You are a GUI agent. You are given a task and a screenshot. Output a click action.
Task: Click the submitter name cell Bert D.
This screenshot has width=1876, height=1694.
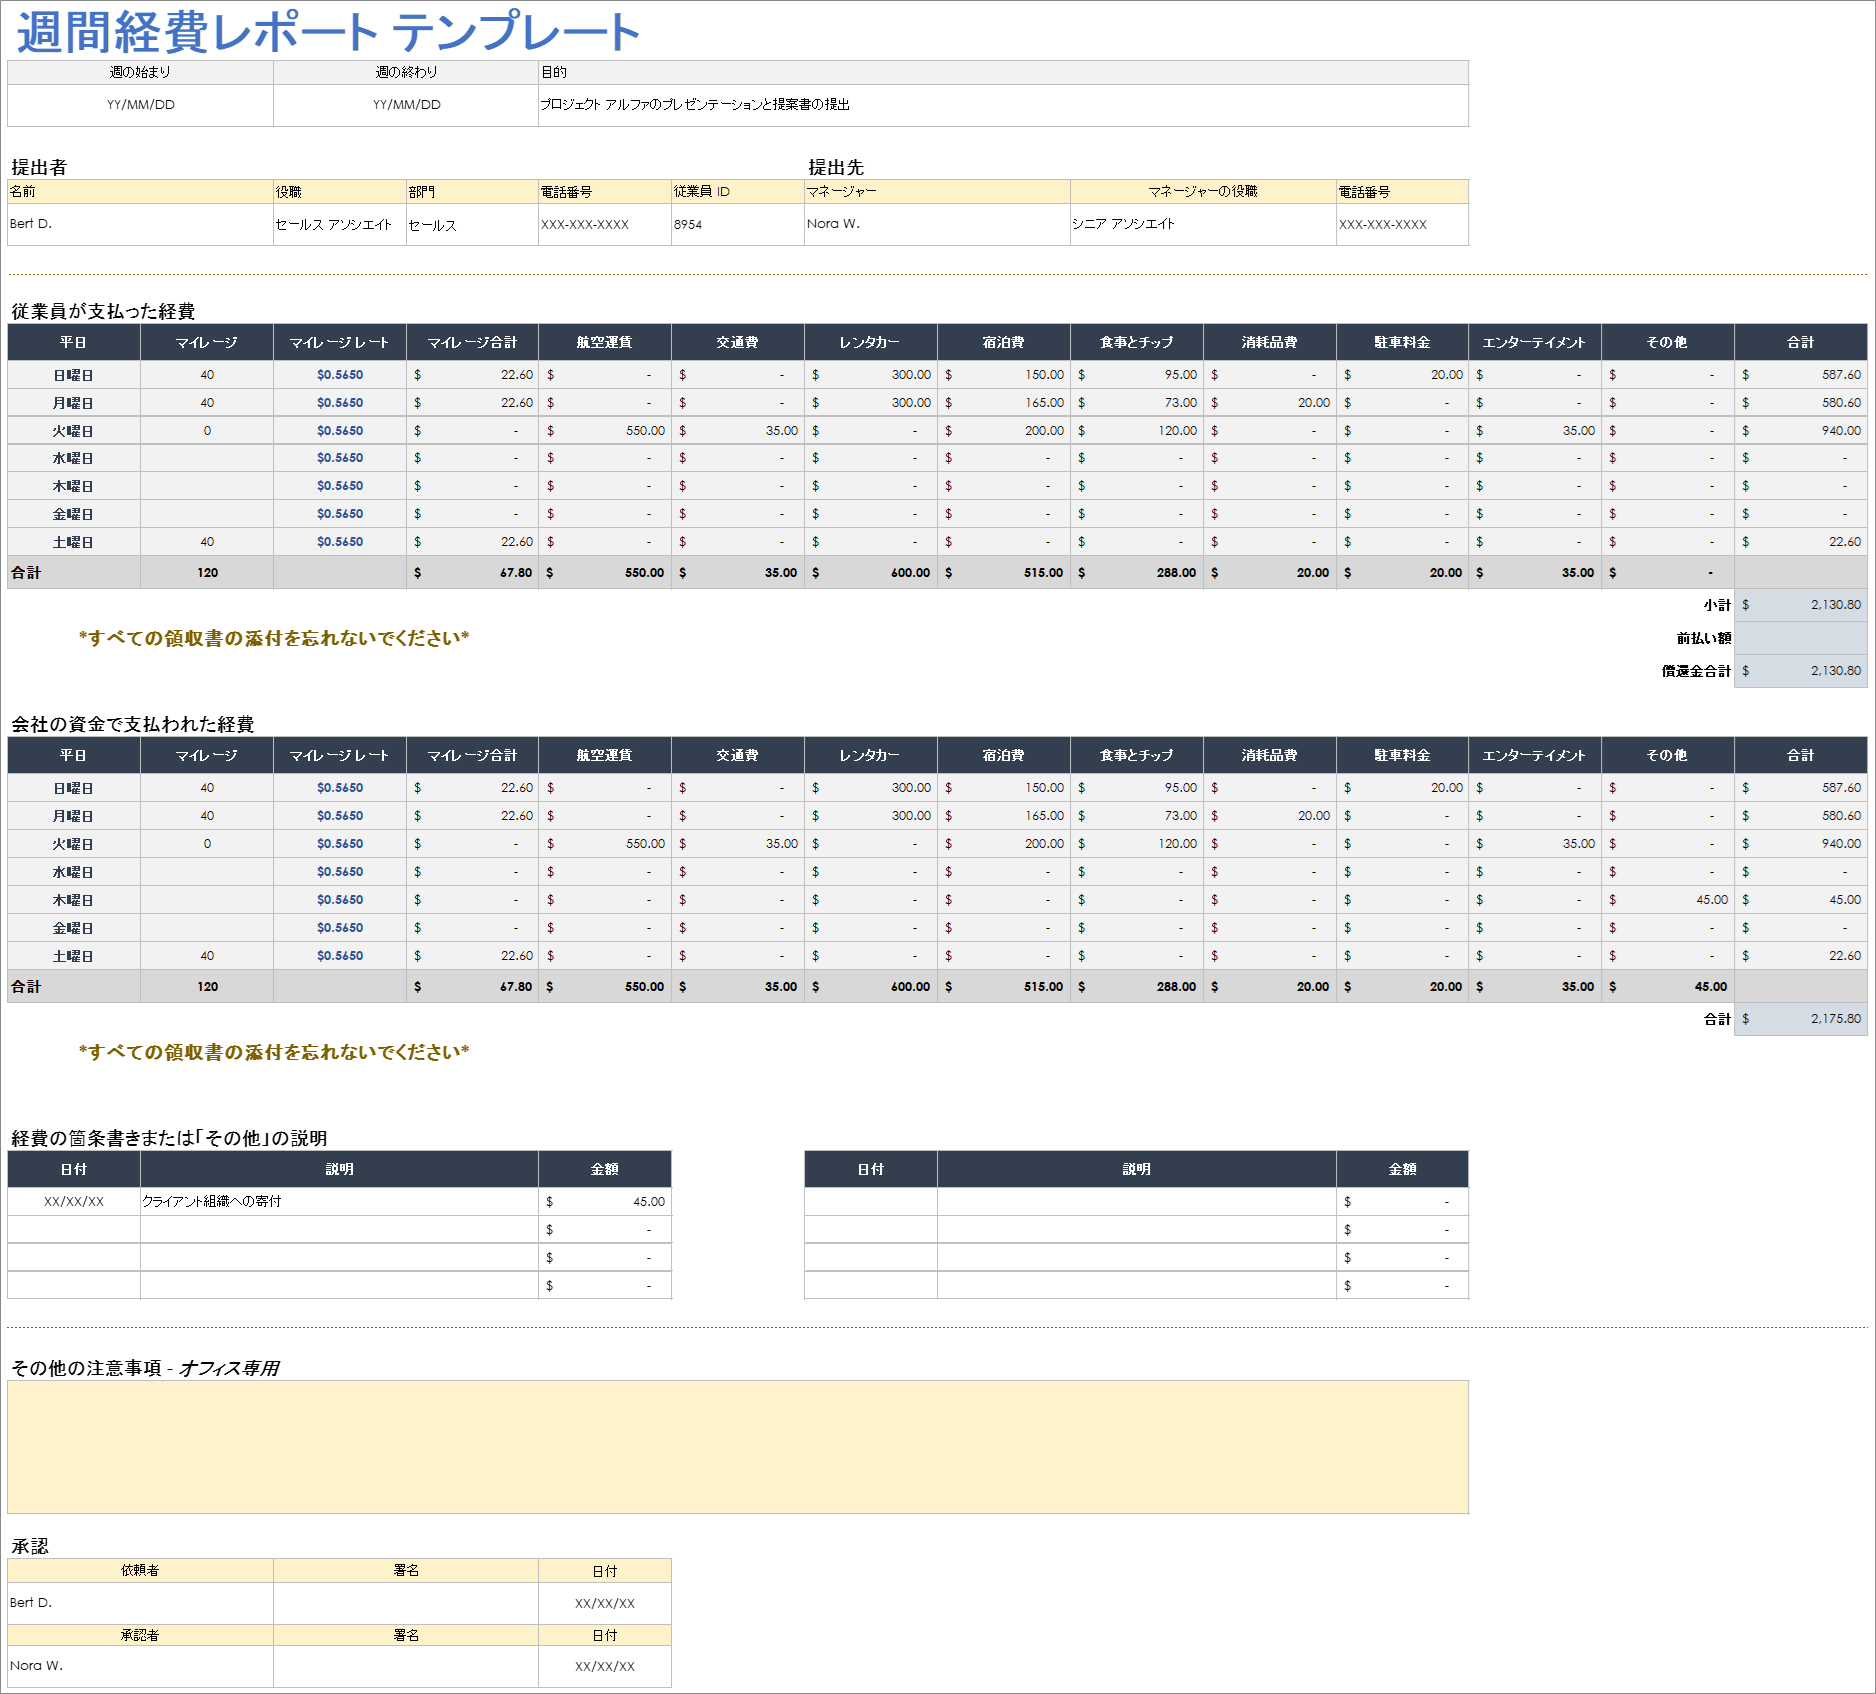pos(140,224)
